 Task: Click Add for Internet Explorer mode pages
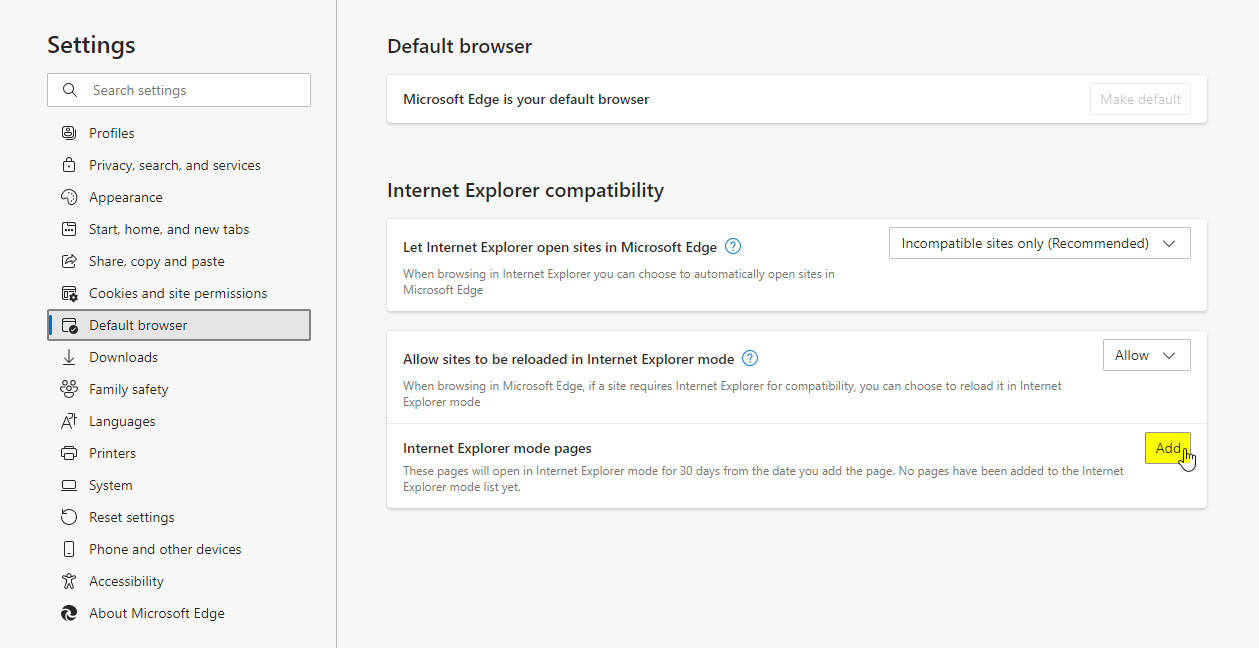[x=1167, y=448]
